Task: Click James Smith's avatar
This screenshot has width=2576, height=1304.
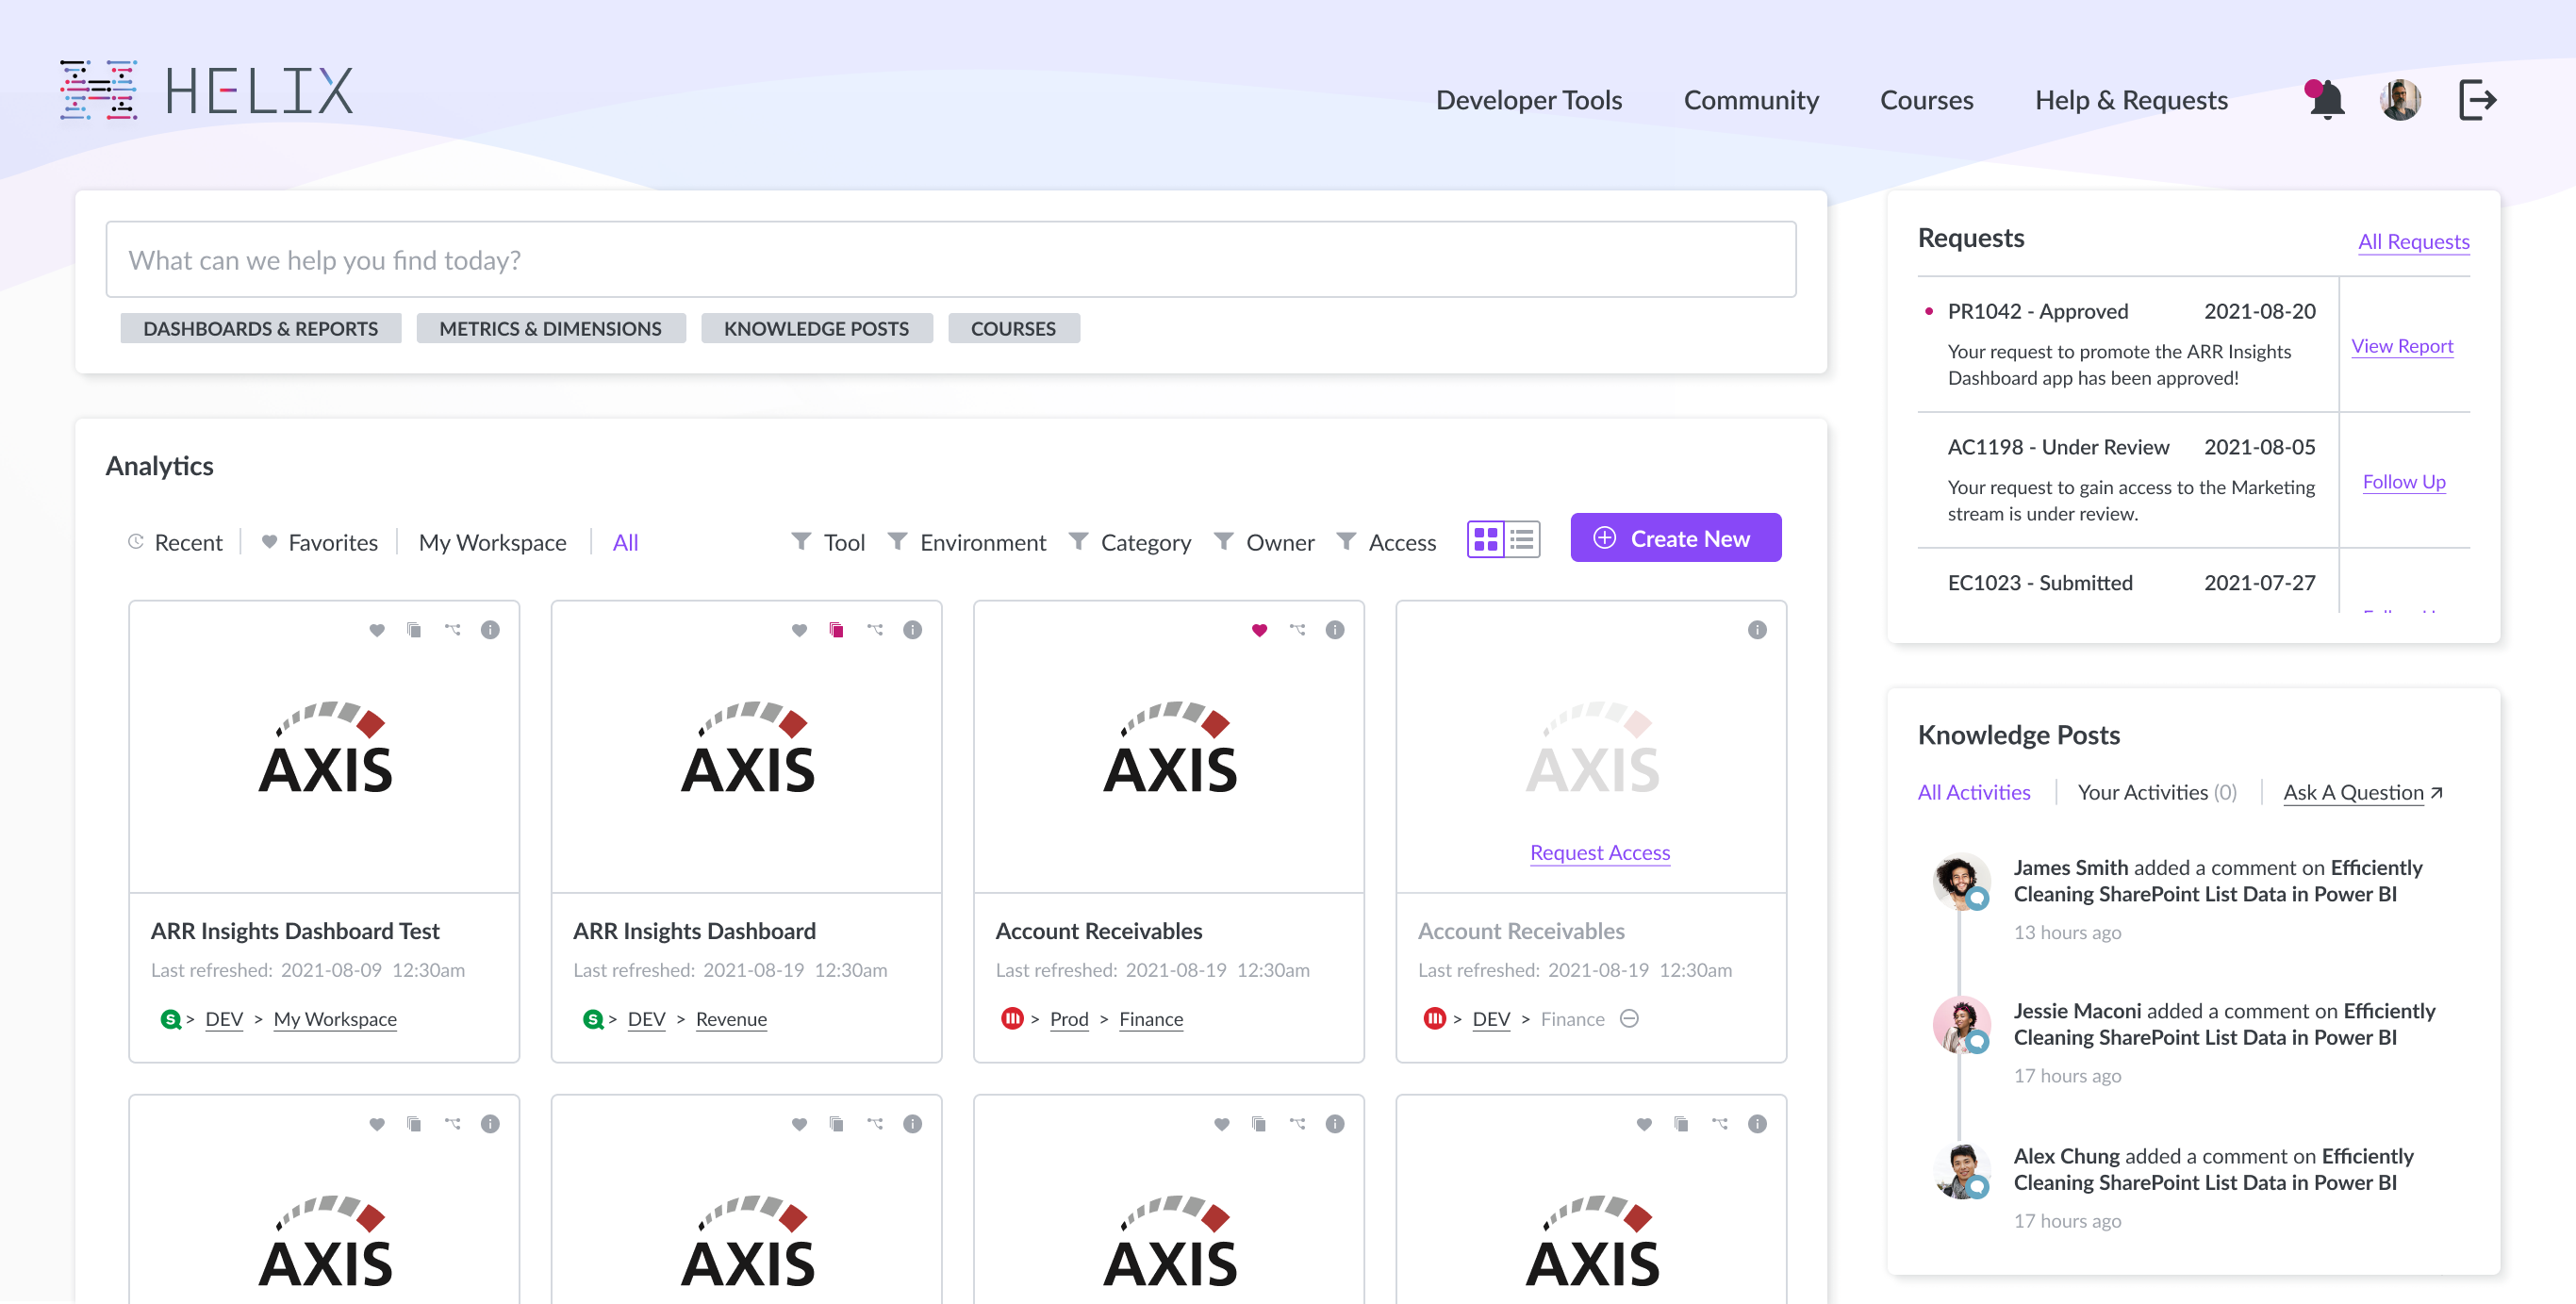Action: click(1959, 880)
